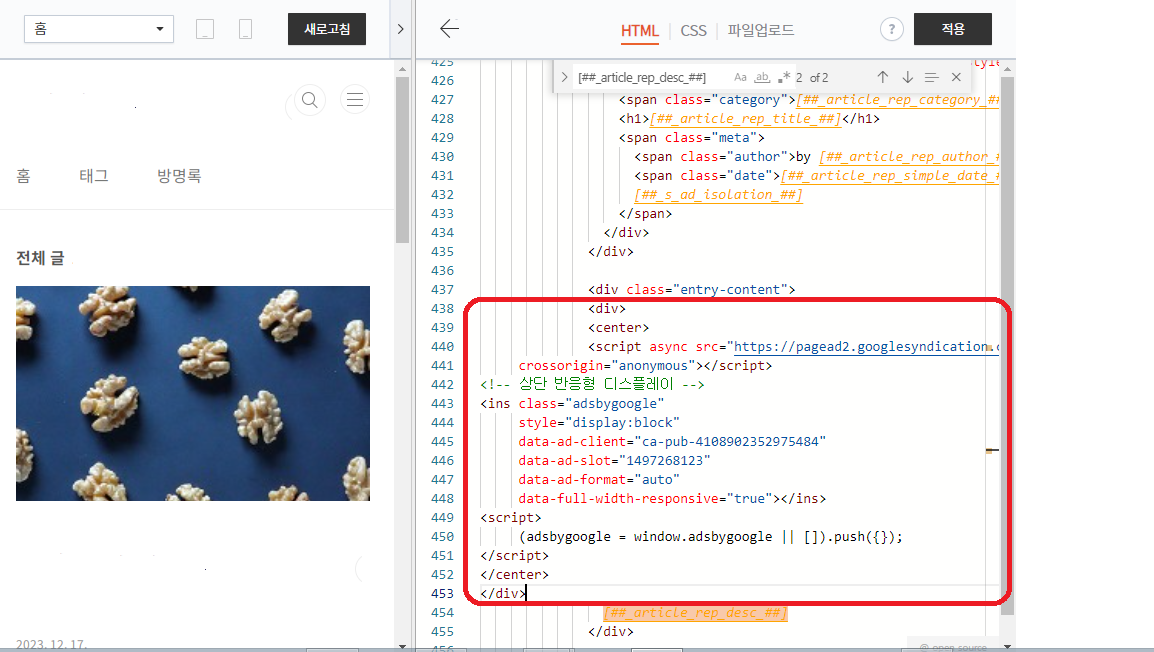Viewport: 1154px width, 652px height.
Task: Switch preview to mobile phone view icon
Action: point(246,29)
